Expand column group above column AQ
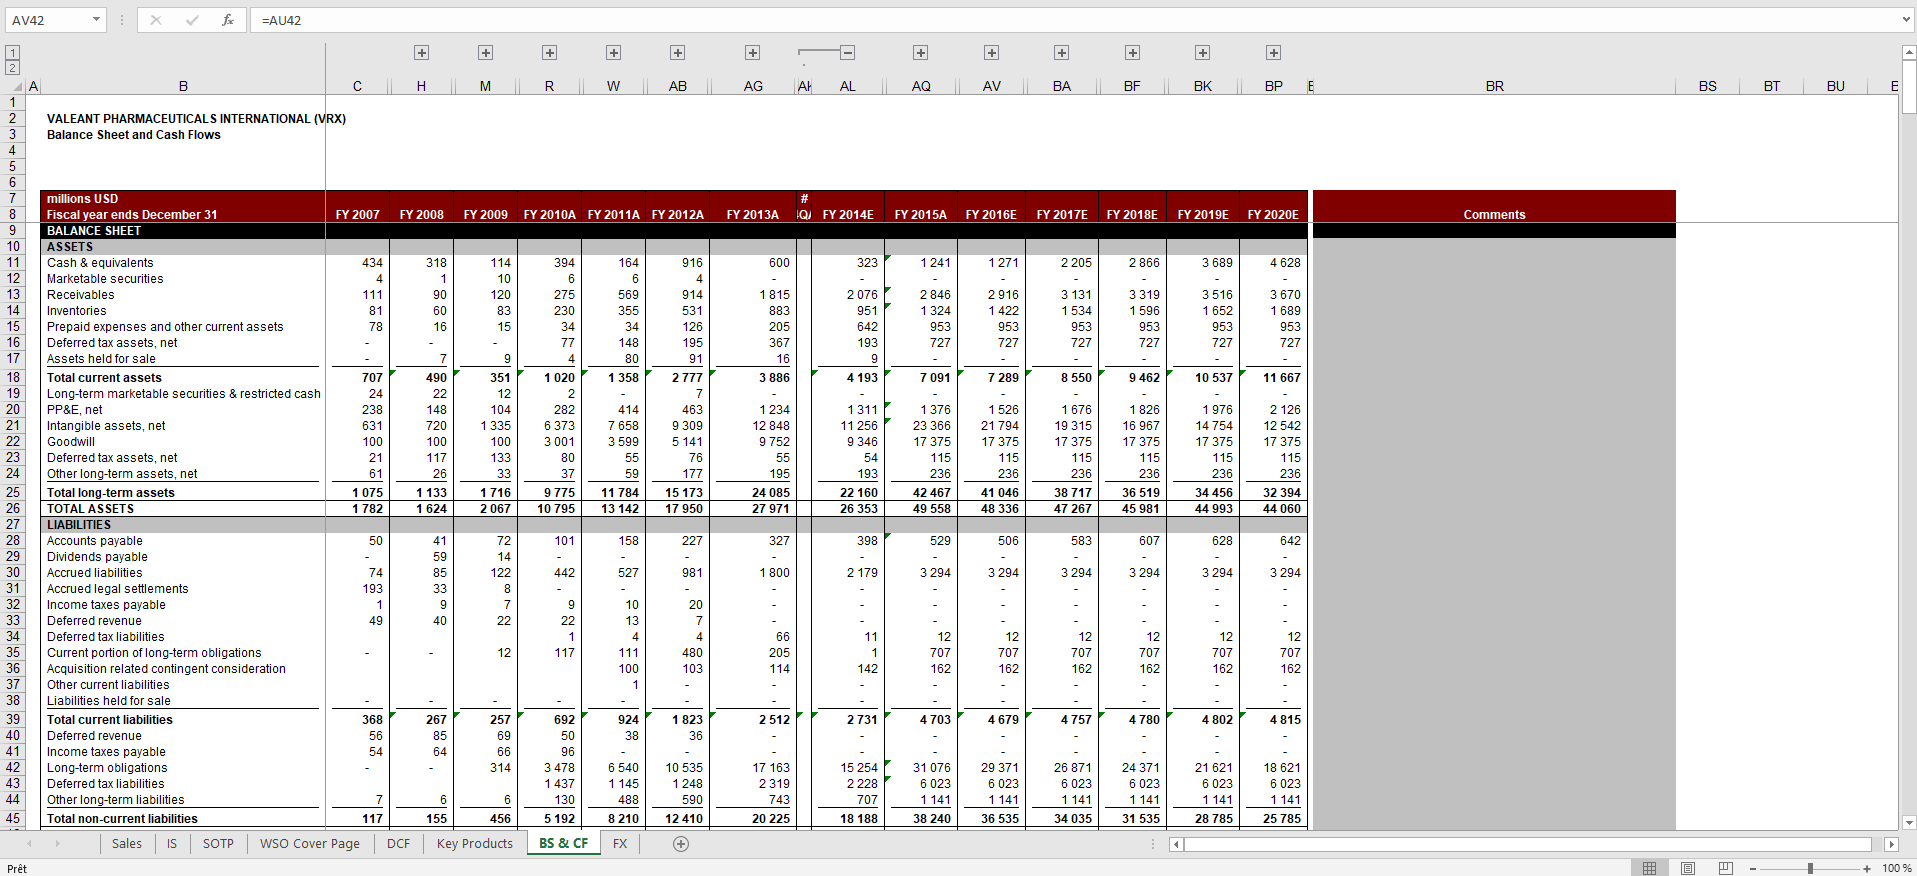 click(921, 53)
